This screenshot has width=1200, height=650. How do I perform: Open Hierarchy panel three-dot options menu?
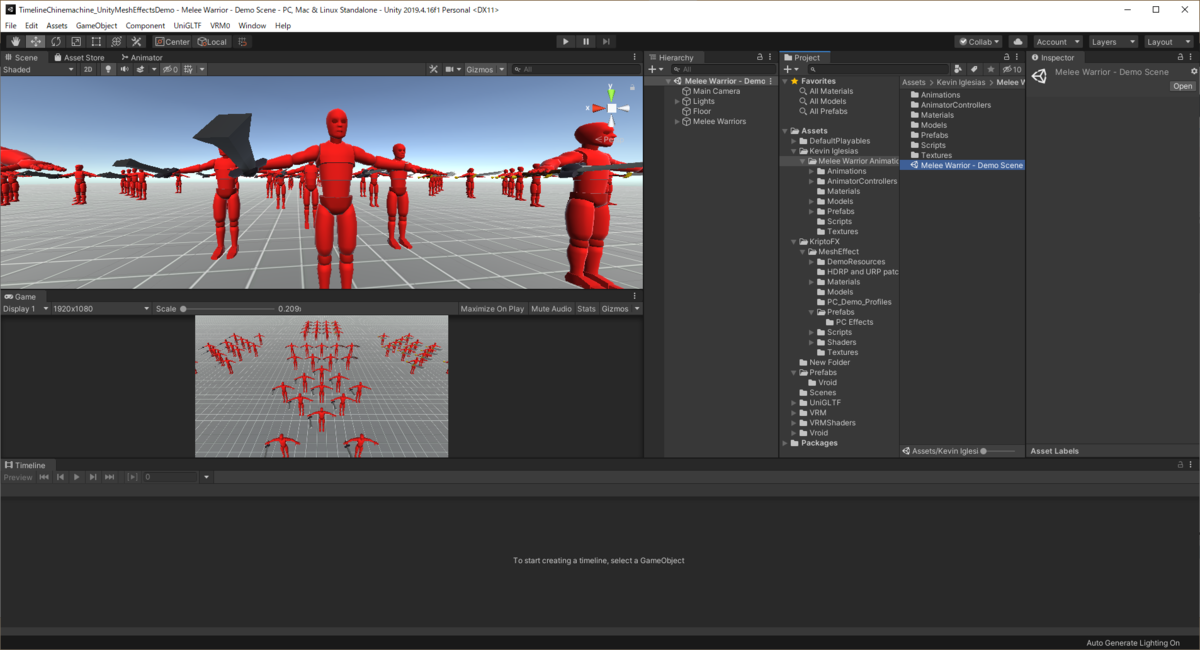772,57
